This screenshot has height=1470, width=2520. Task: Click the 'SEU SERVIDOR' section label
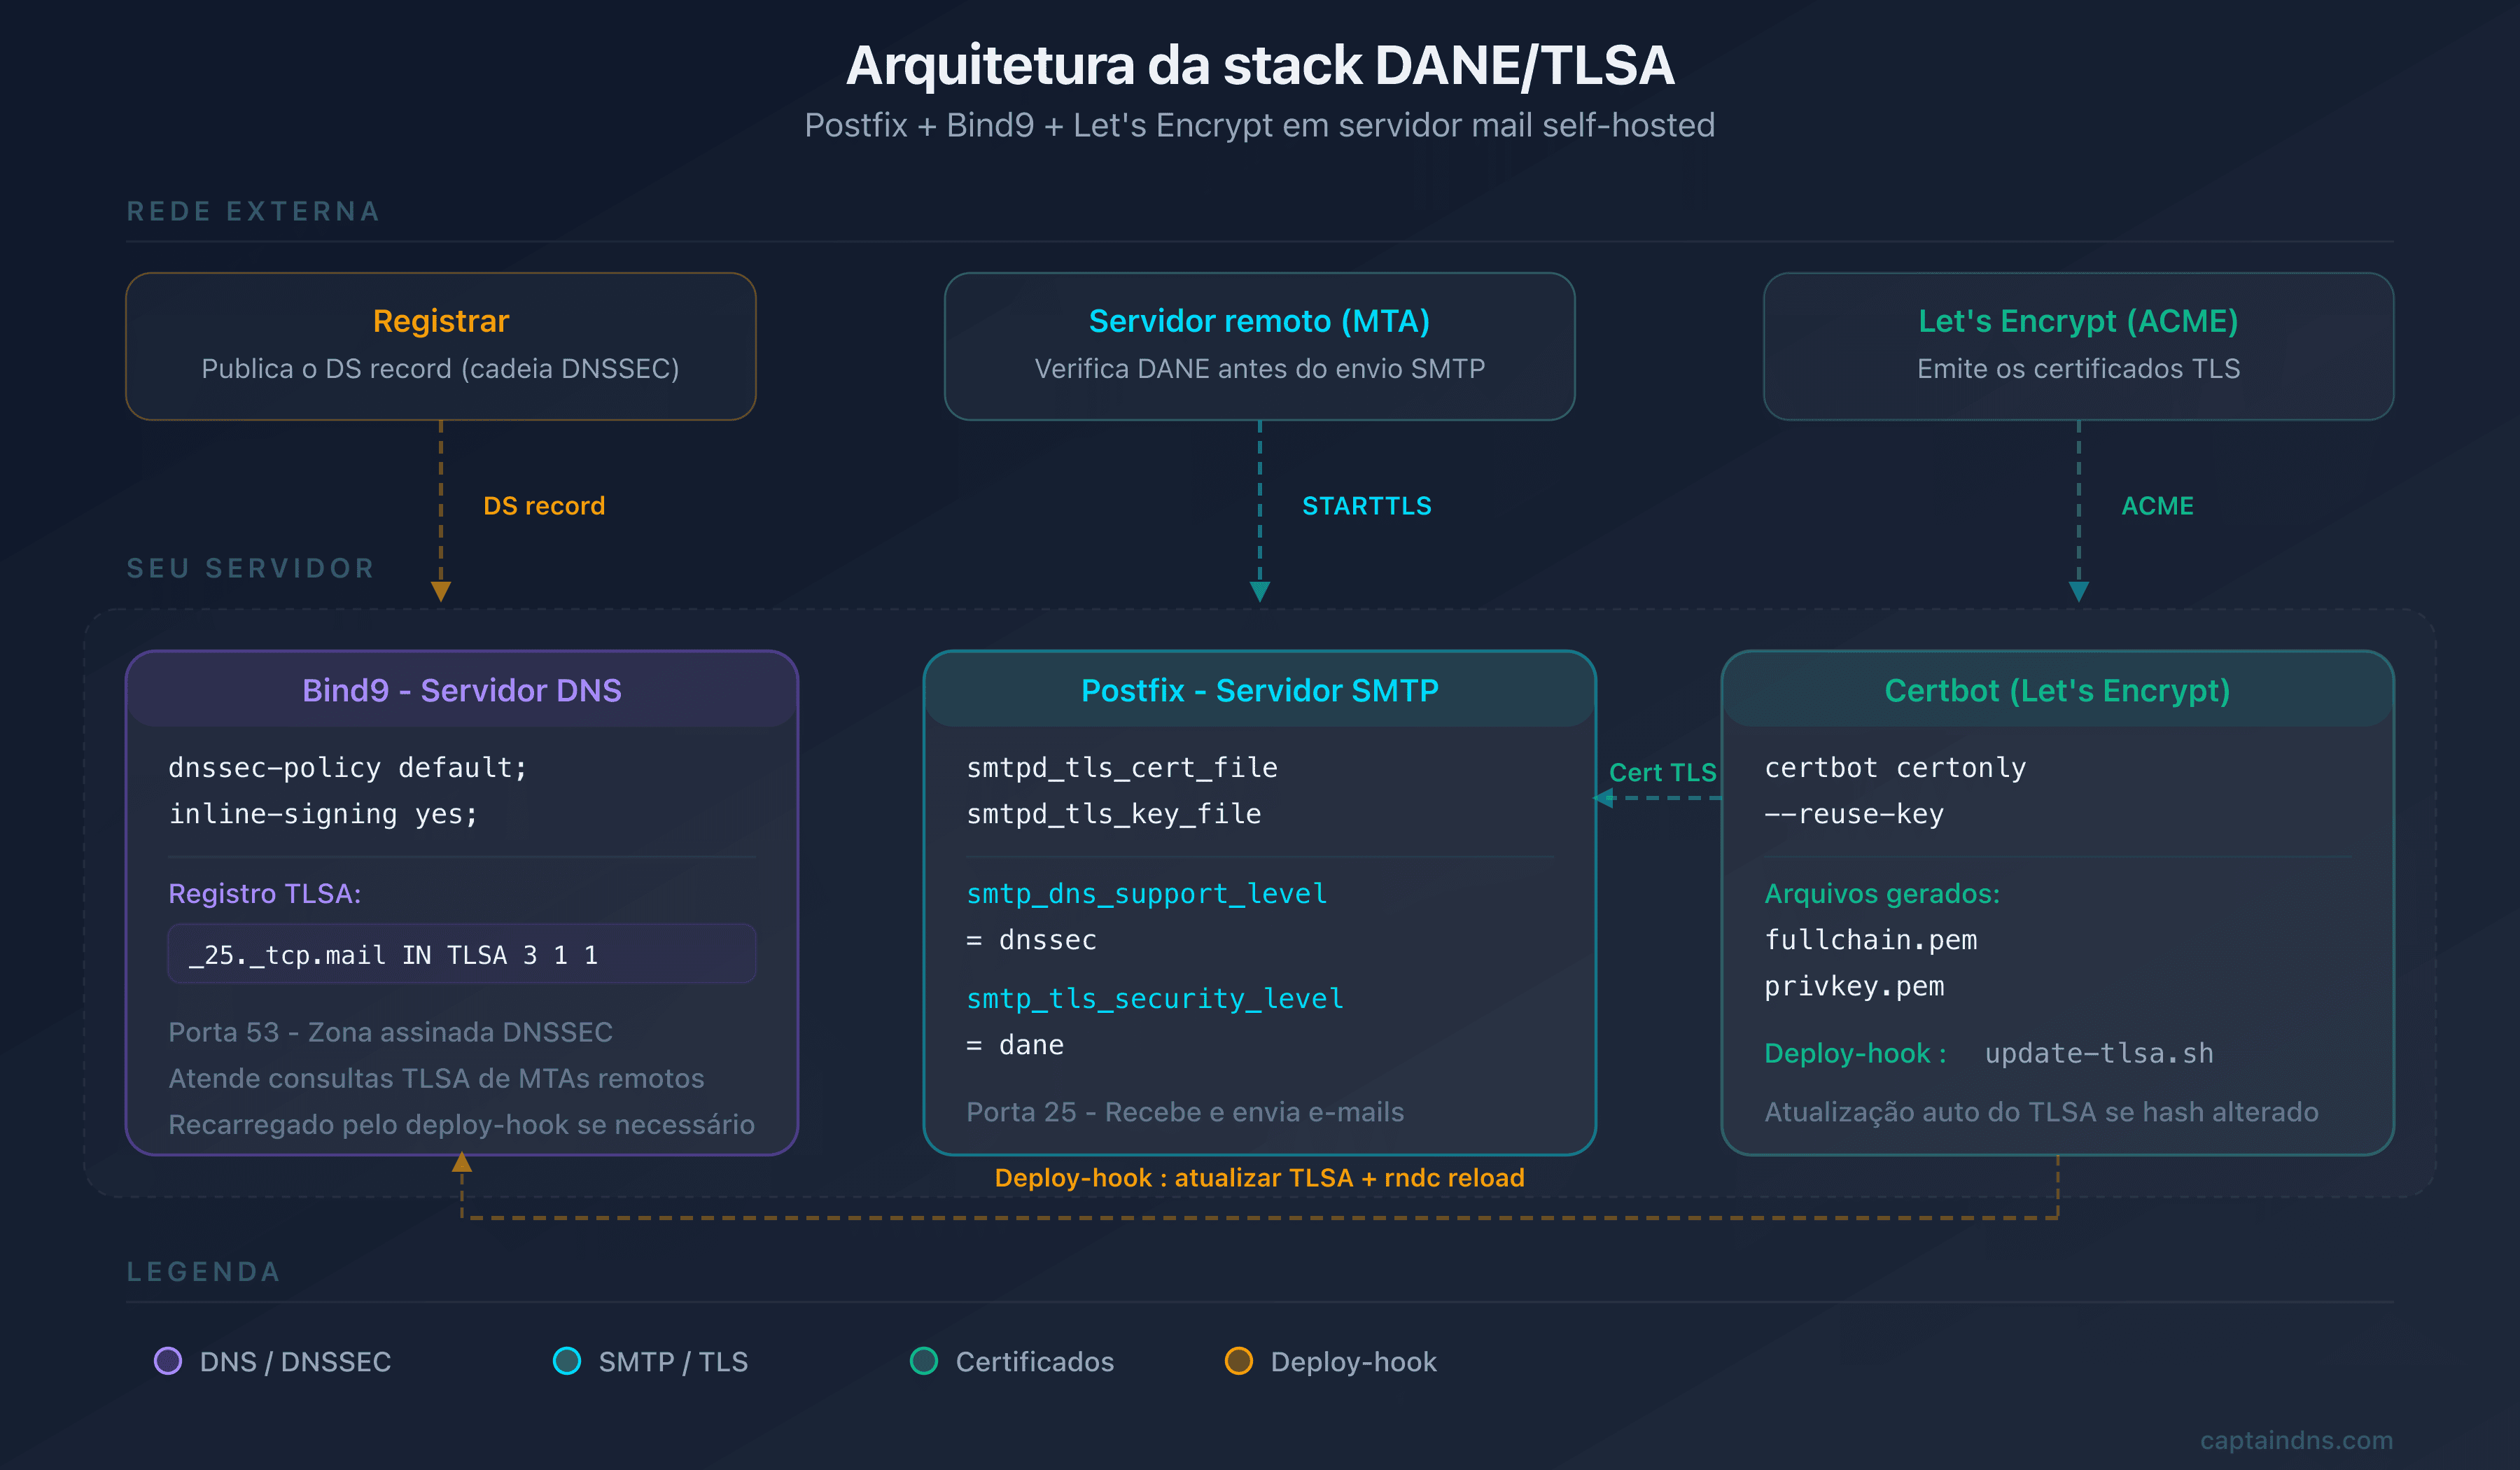250,569
